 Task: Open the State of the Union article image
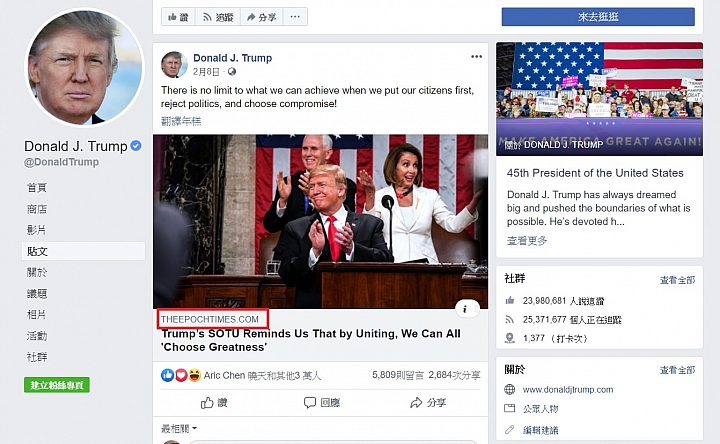[321, 221]
